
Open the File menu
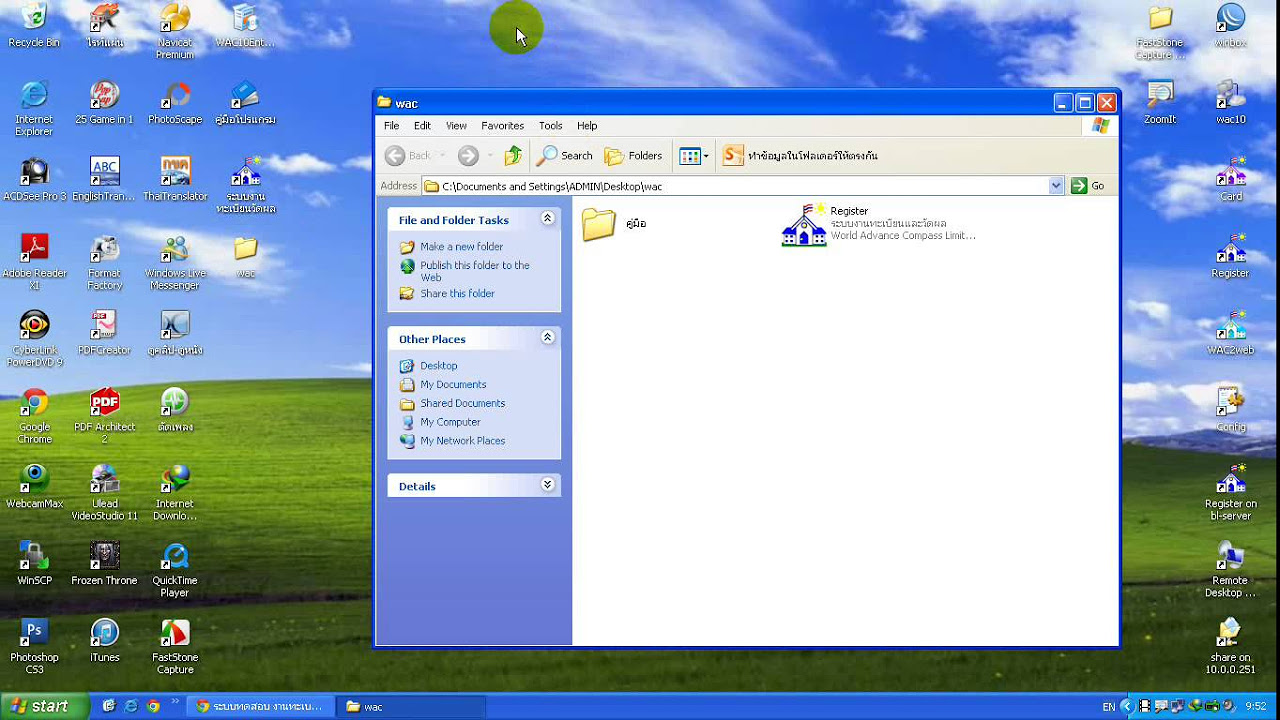pos(391,126)
